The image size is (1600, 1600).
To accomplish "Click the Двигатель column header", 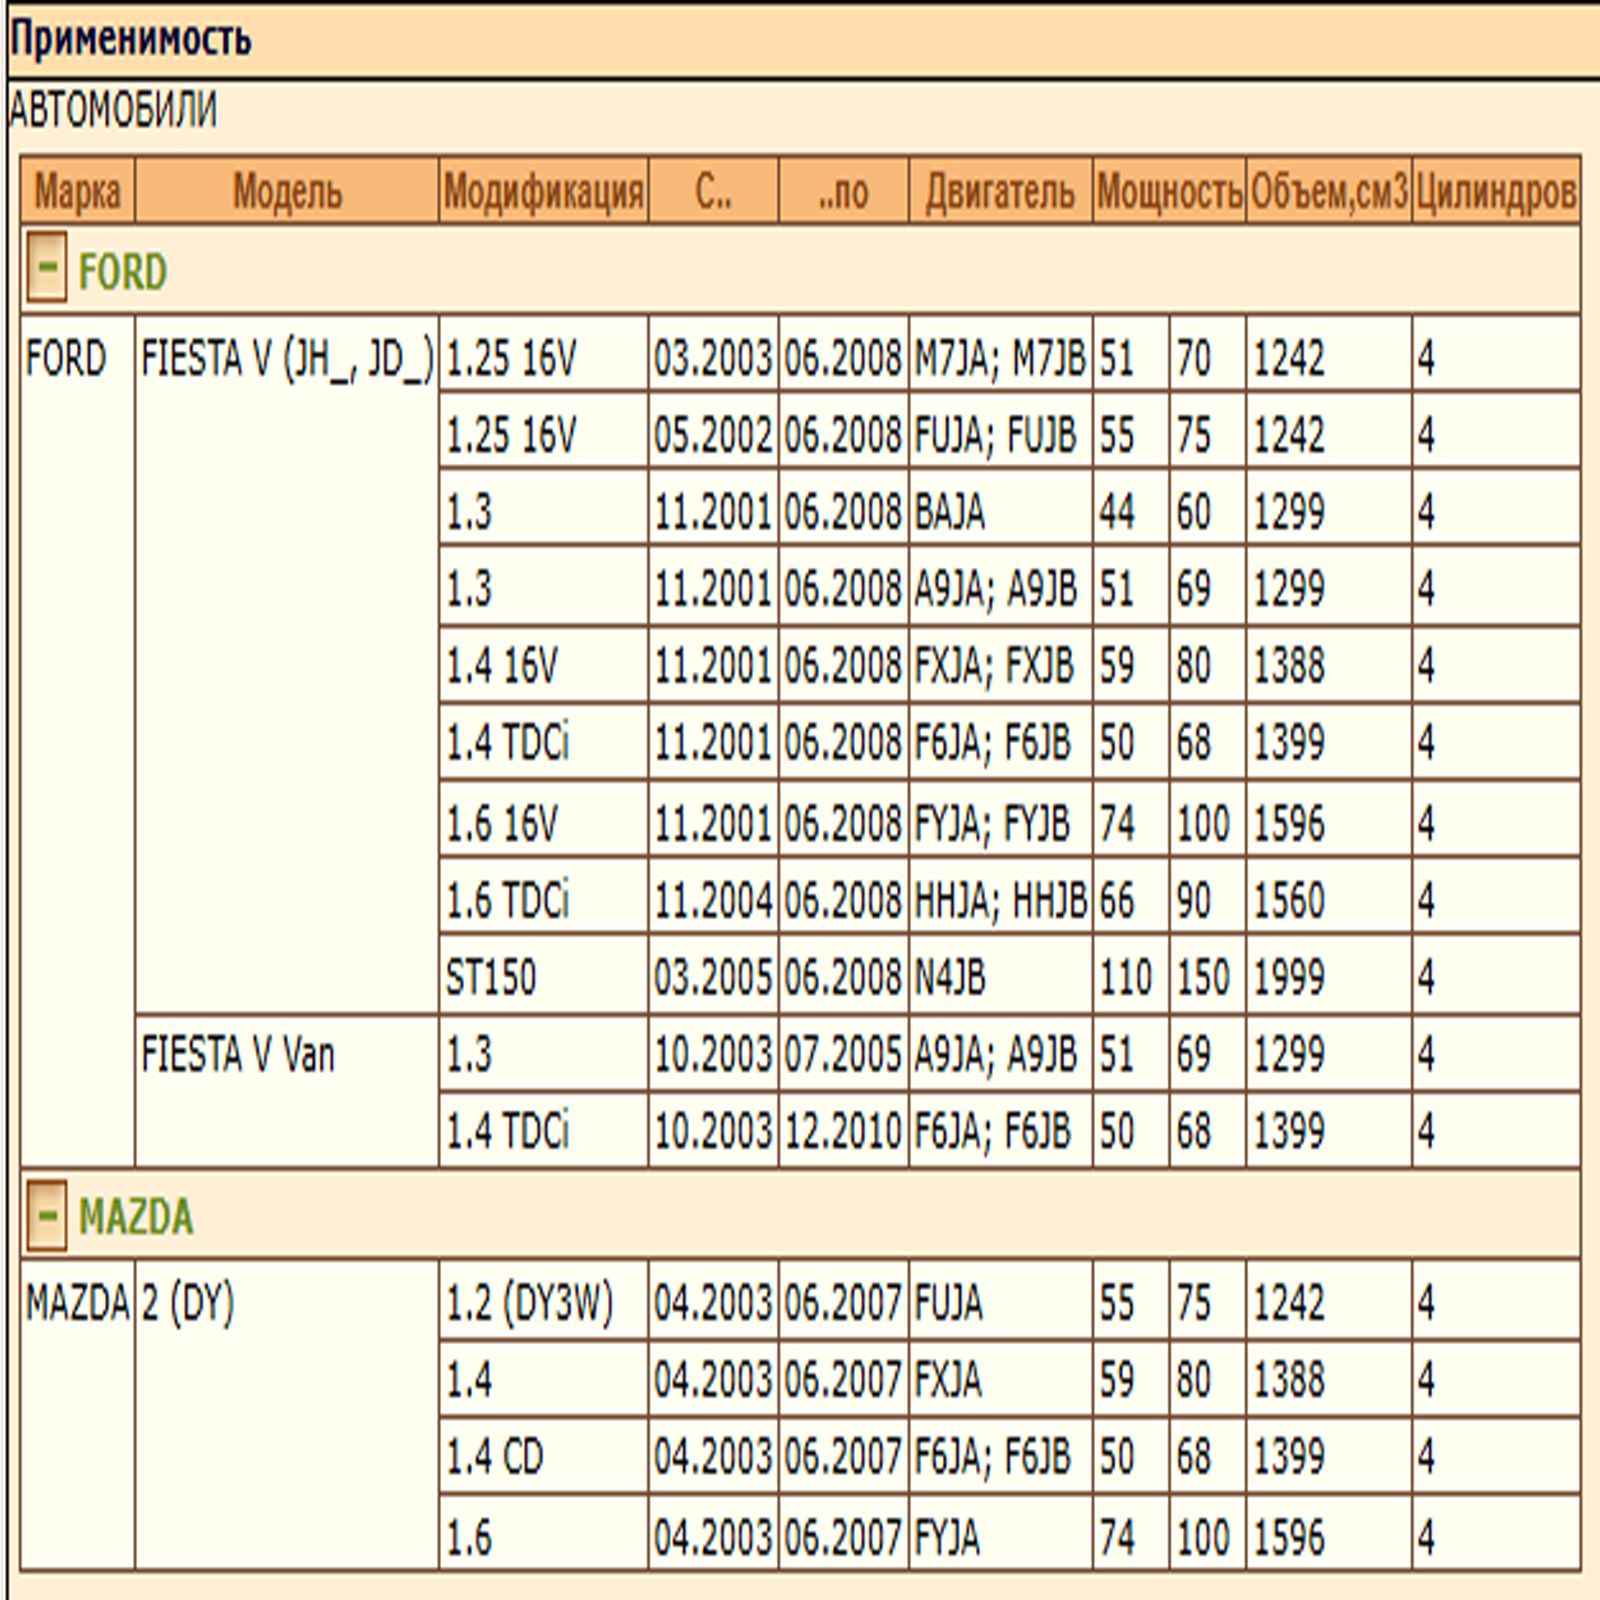I will pyautogui.click(x=1000, y=190).
